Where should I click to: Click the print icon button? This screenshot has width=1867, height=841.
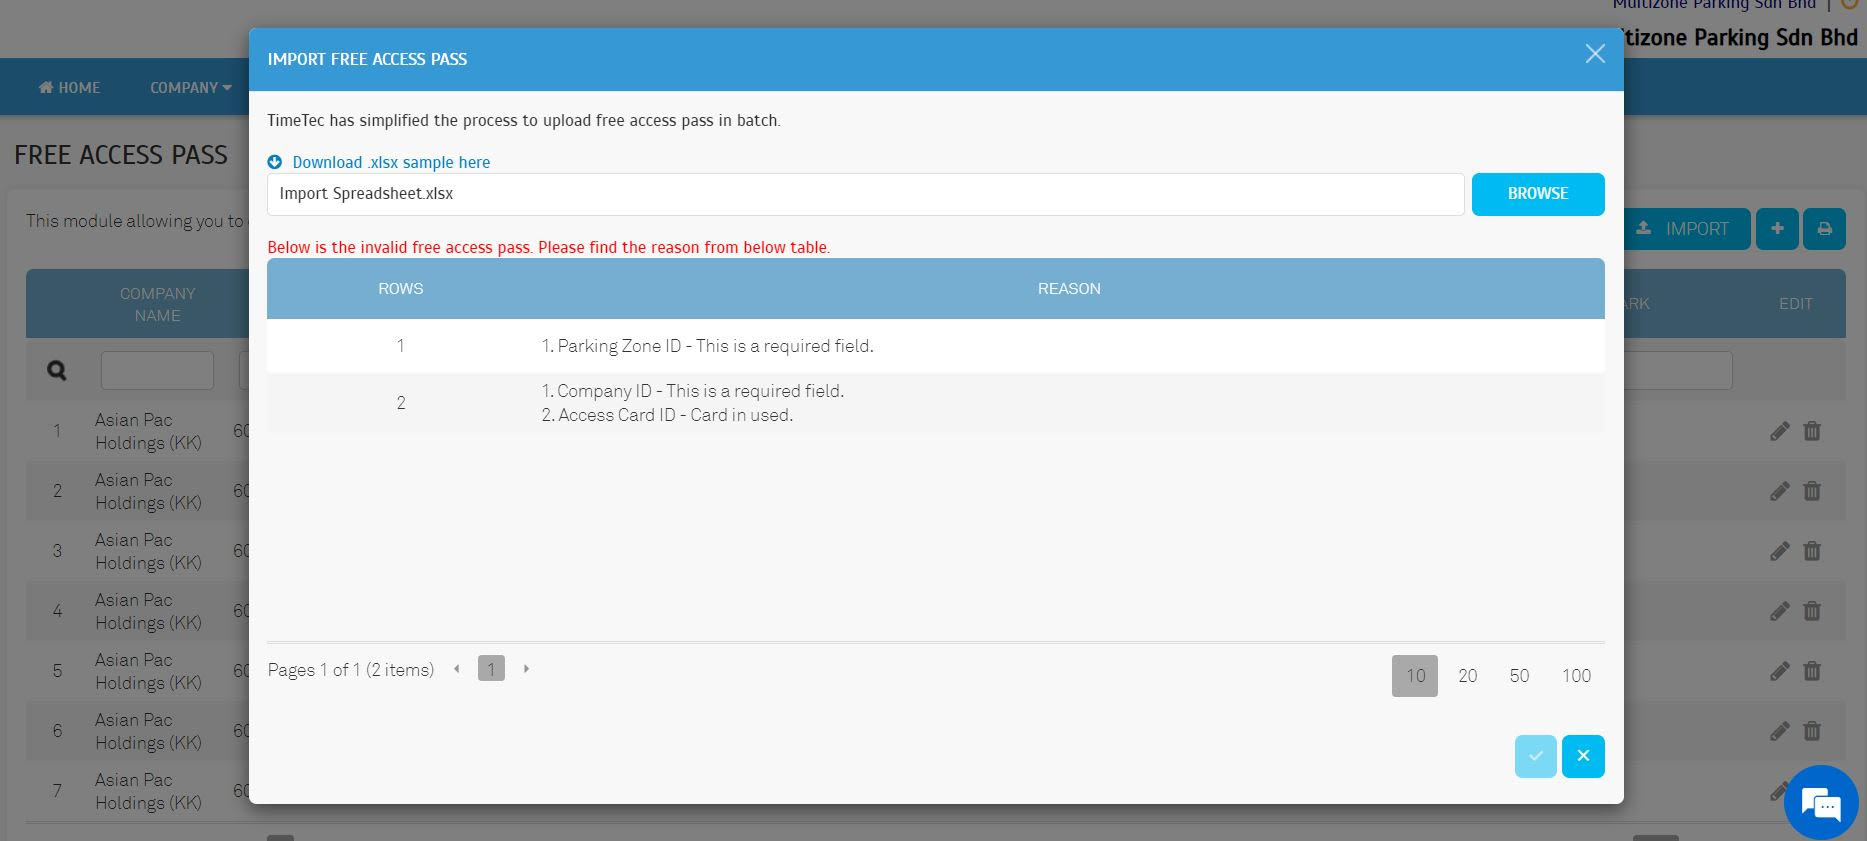click(x=1824, y=229)
